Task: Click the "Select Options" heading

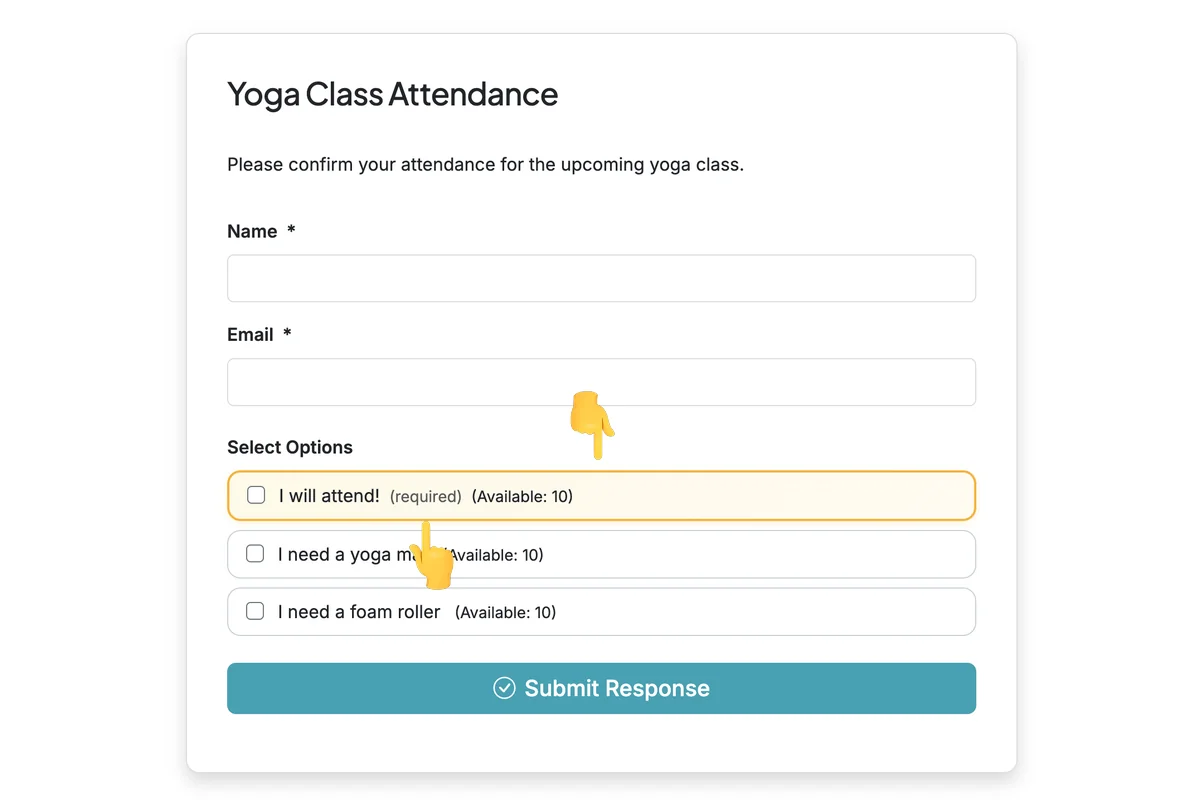Action: [x=290, y=447]
